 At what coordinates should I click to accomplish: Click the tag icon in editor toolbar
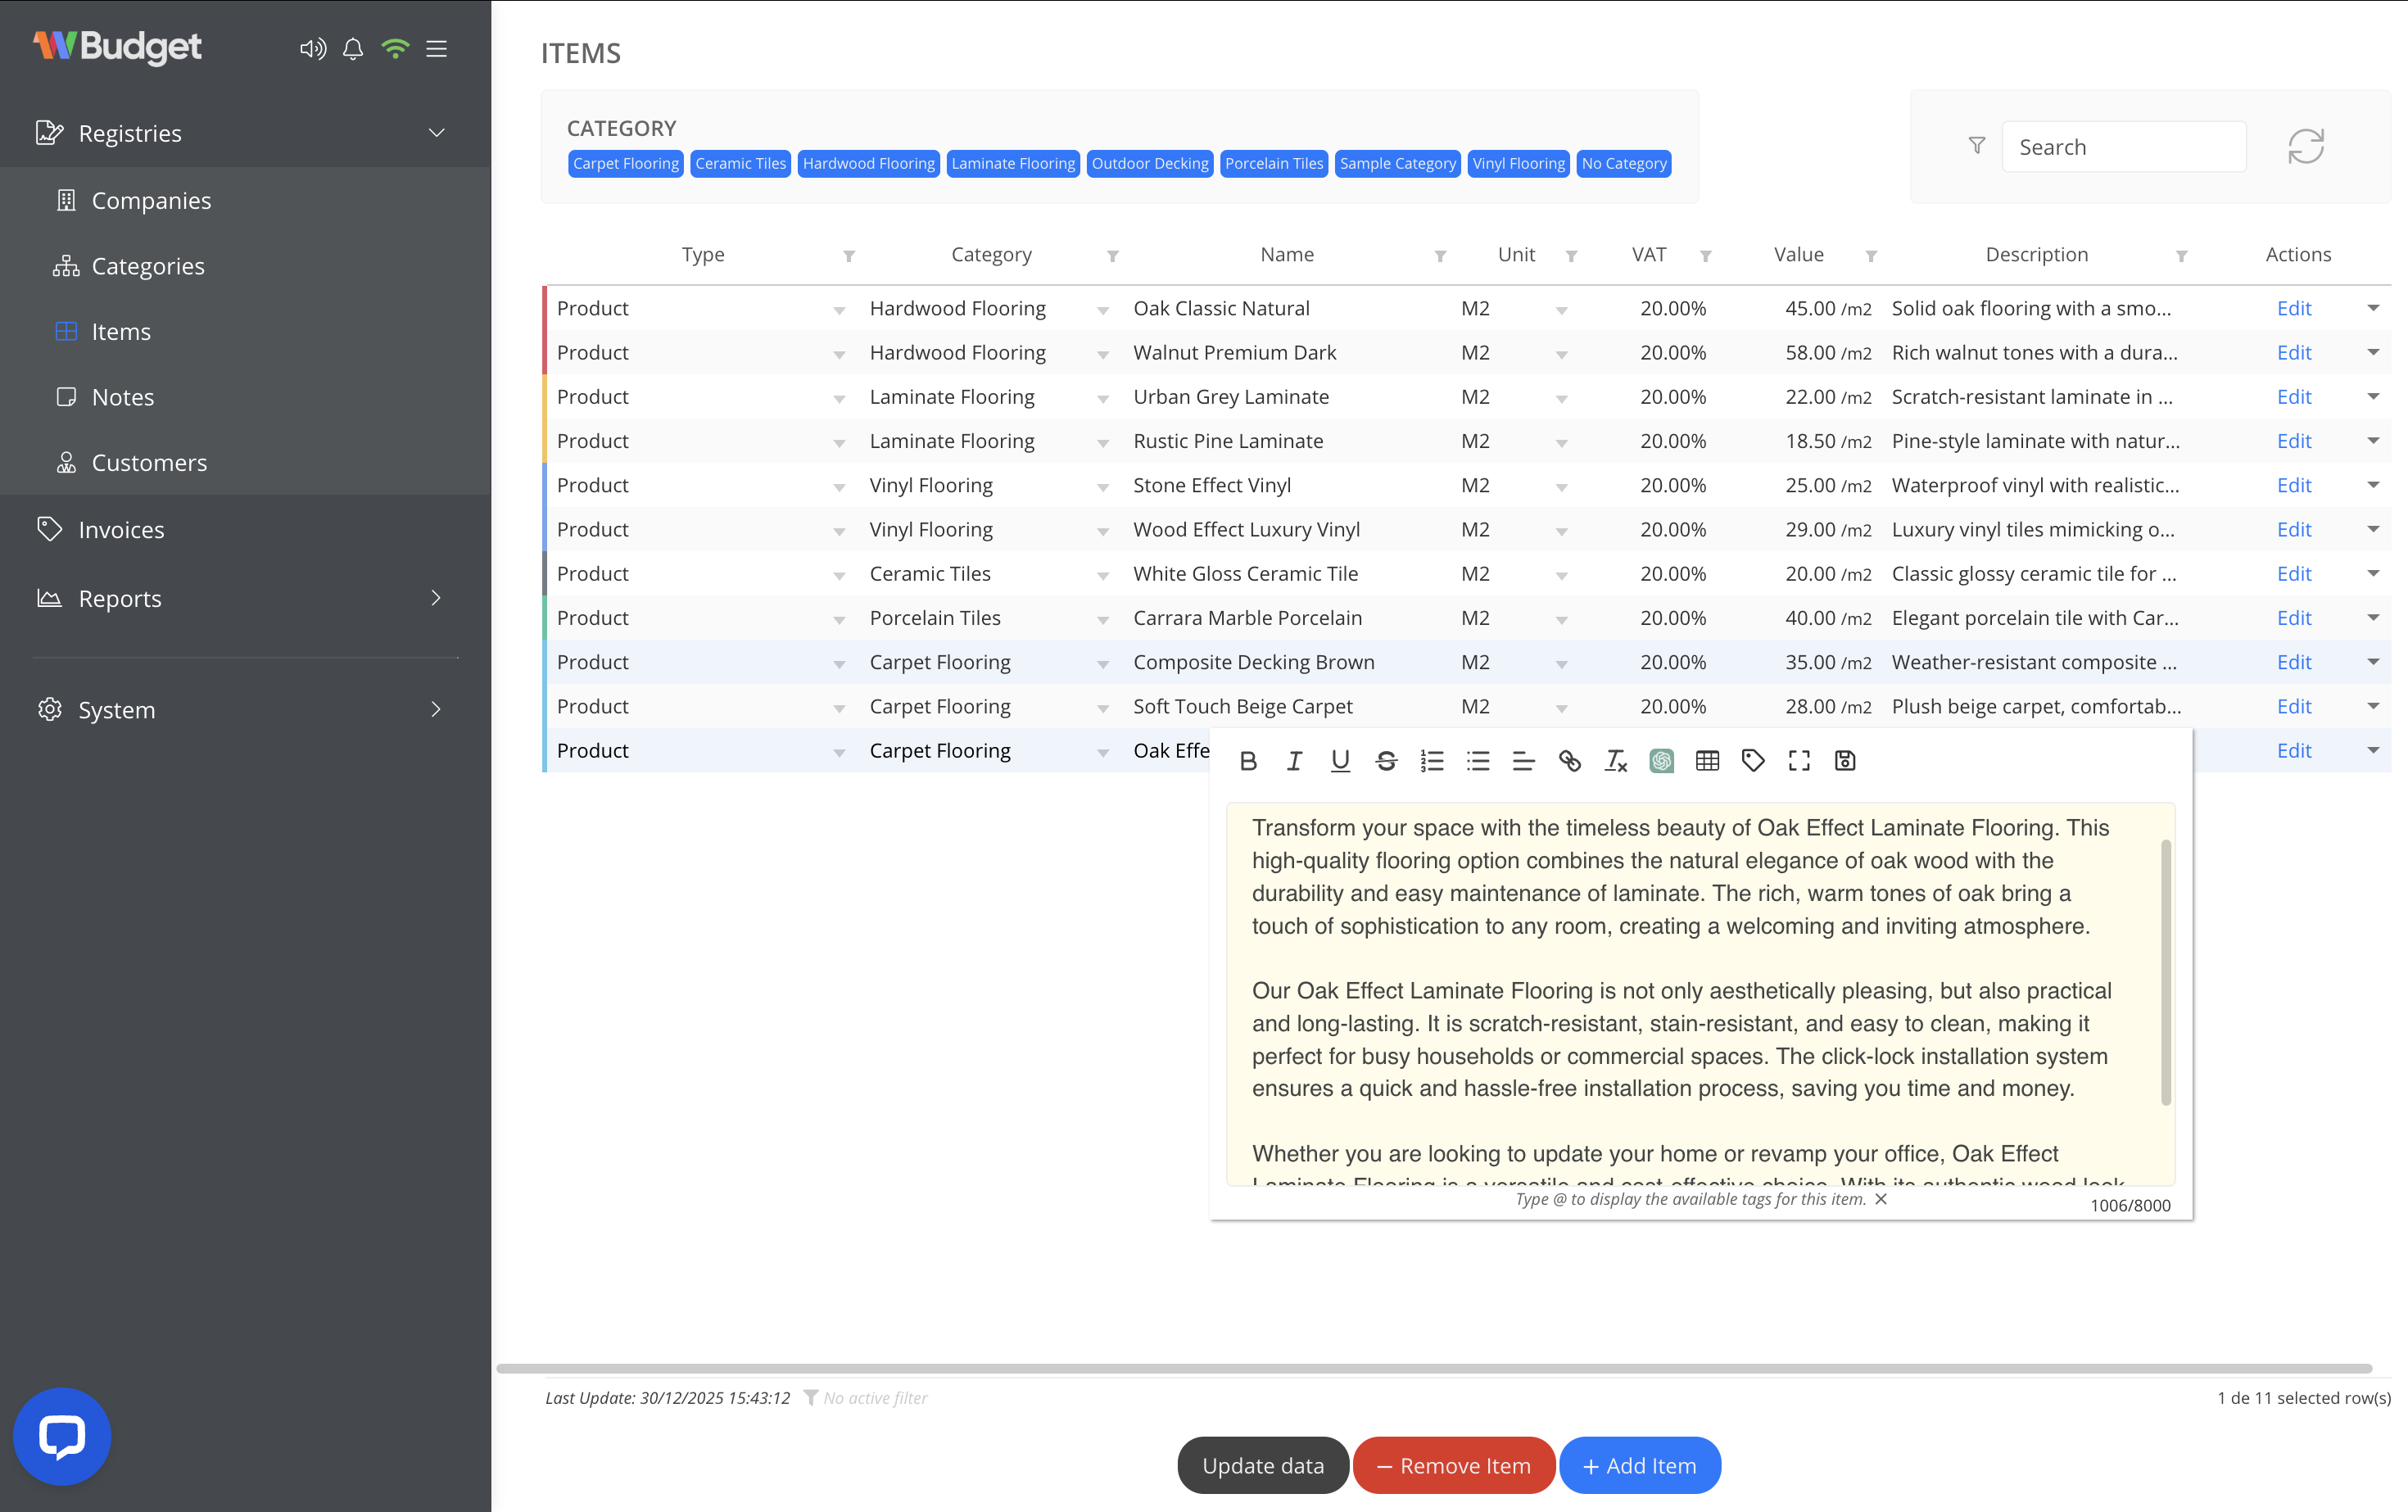point(1752,761)
